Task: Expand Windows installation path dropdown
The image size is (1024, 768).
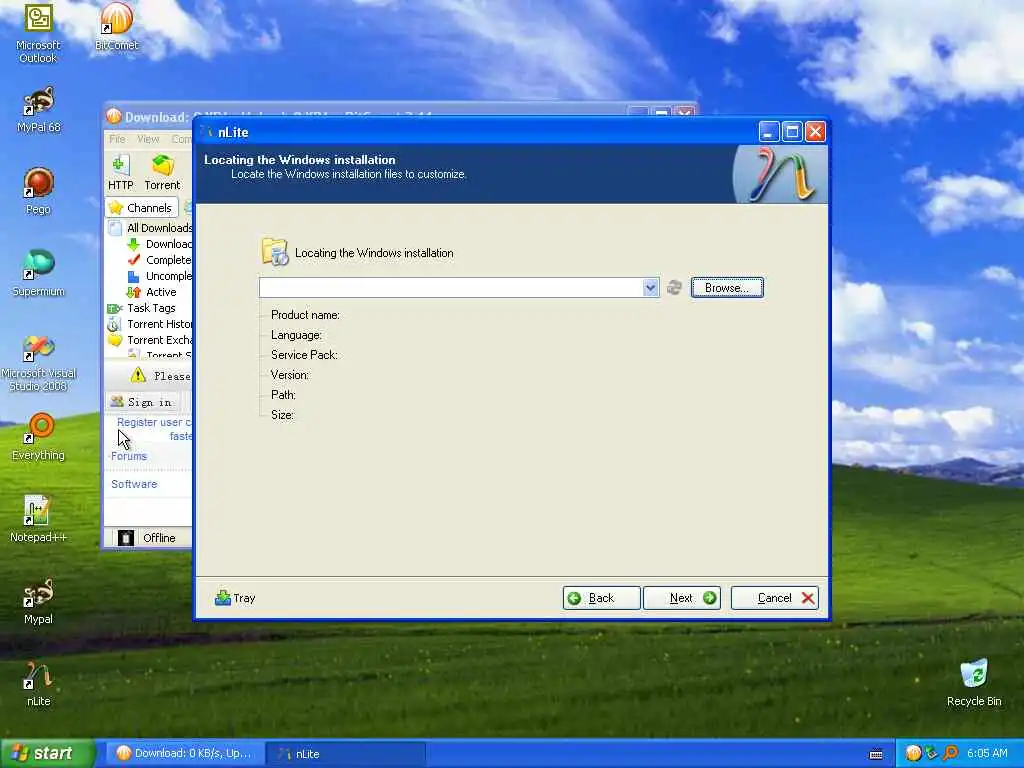Action: click(650, 287)
